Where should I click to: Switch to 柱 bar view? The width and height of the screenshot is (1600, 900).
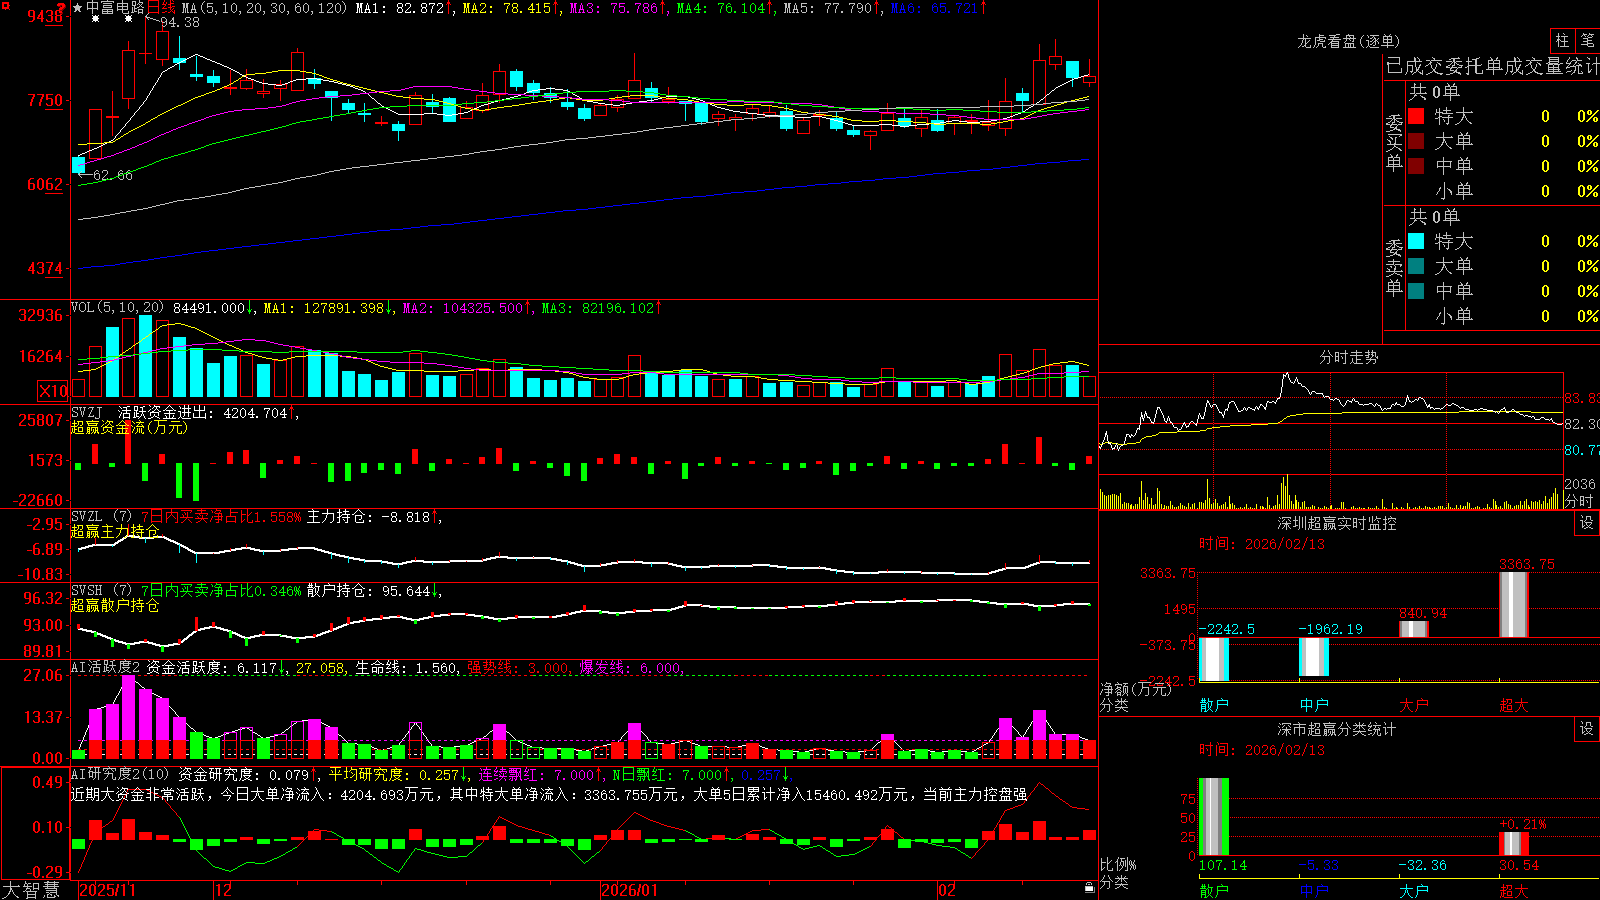(x=1562, y=40)
